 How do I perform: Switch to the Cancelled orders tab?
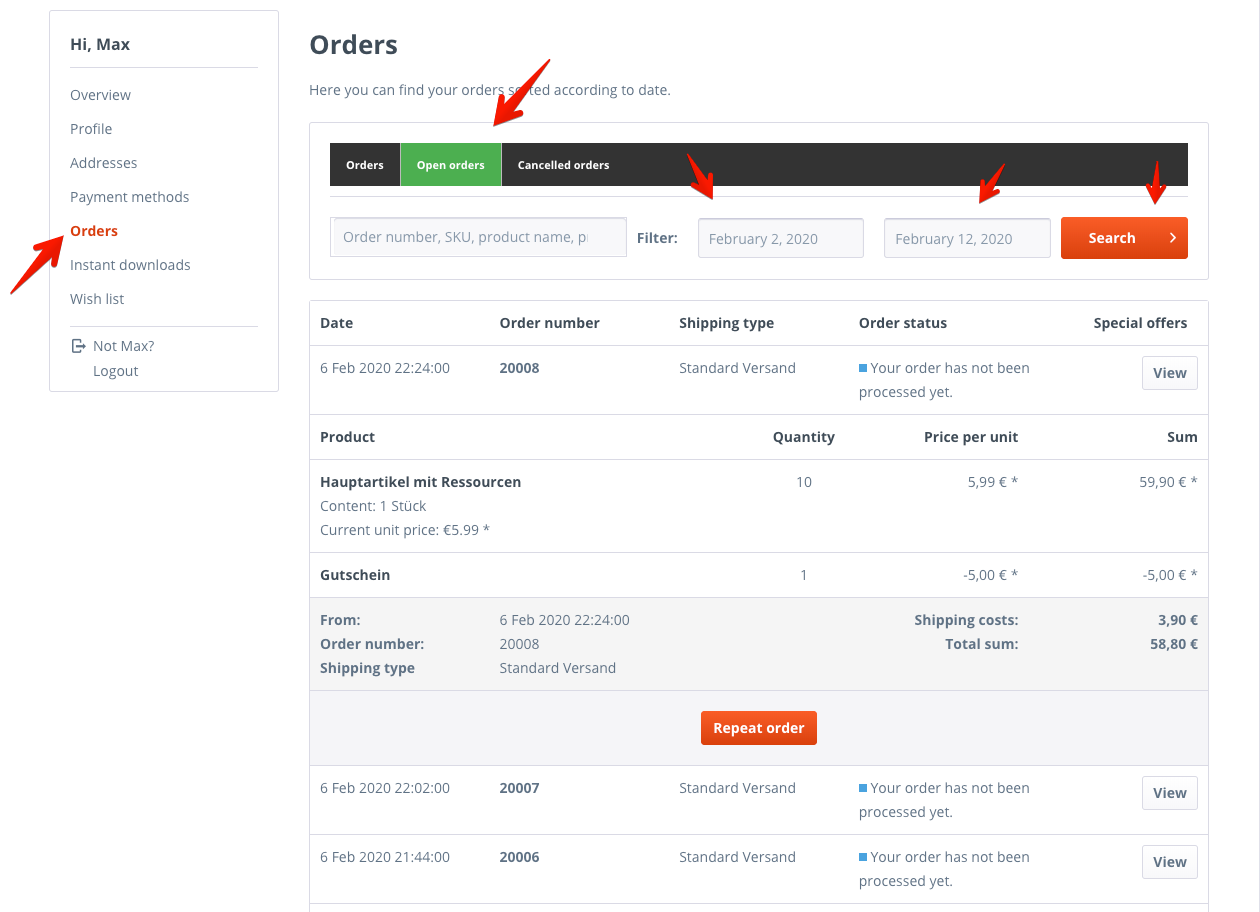tap(563, 165)
